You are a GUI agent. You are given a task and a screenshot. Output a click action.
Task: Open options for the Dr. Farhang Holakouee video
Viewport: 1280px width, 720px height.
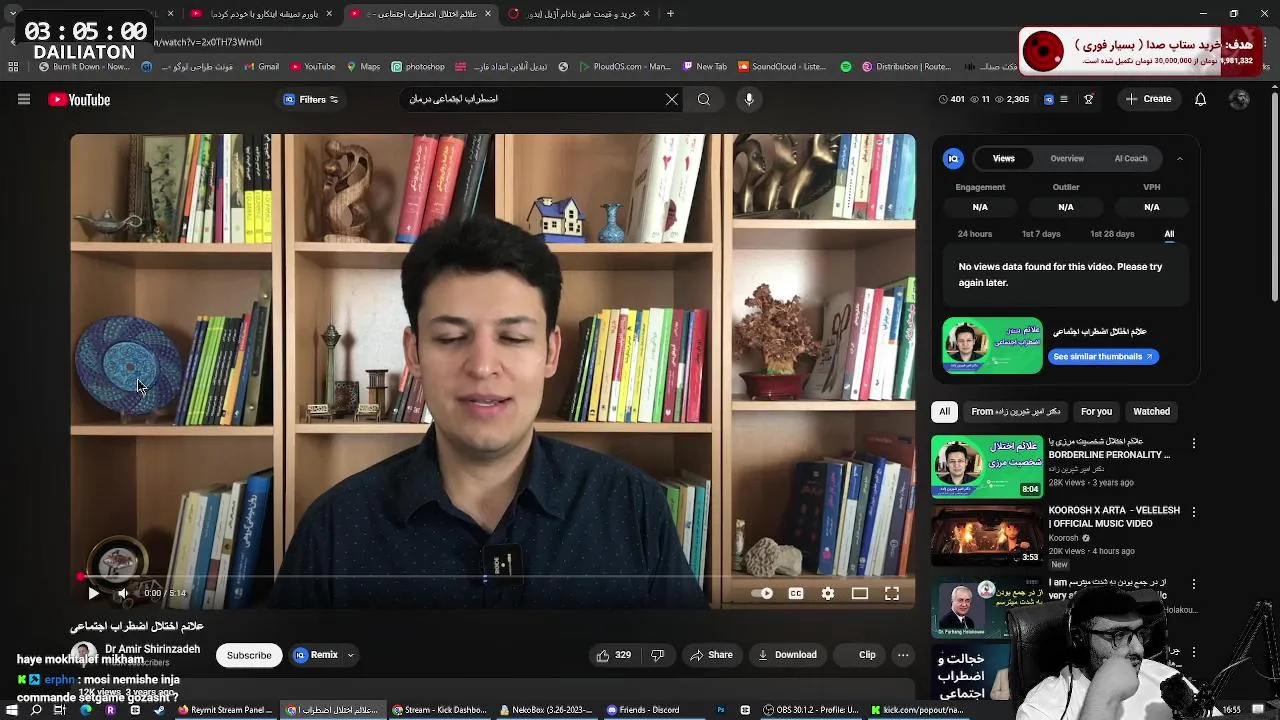pos(1193,583)
